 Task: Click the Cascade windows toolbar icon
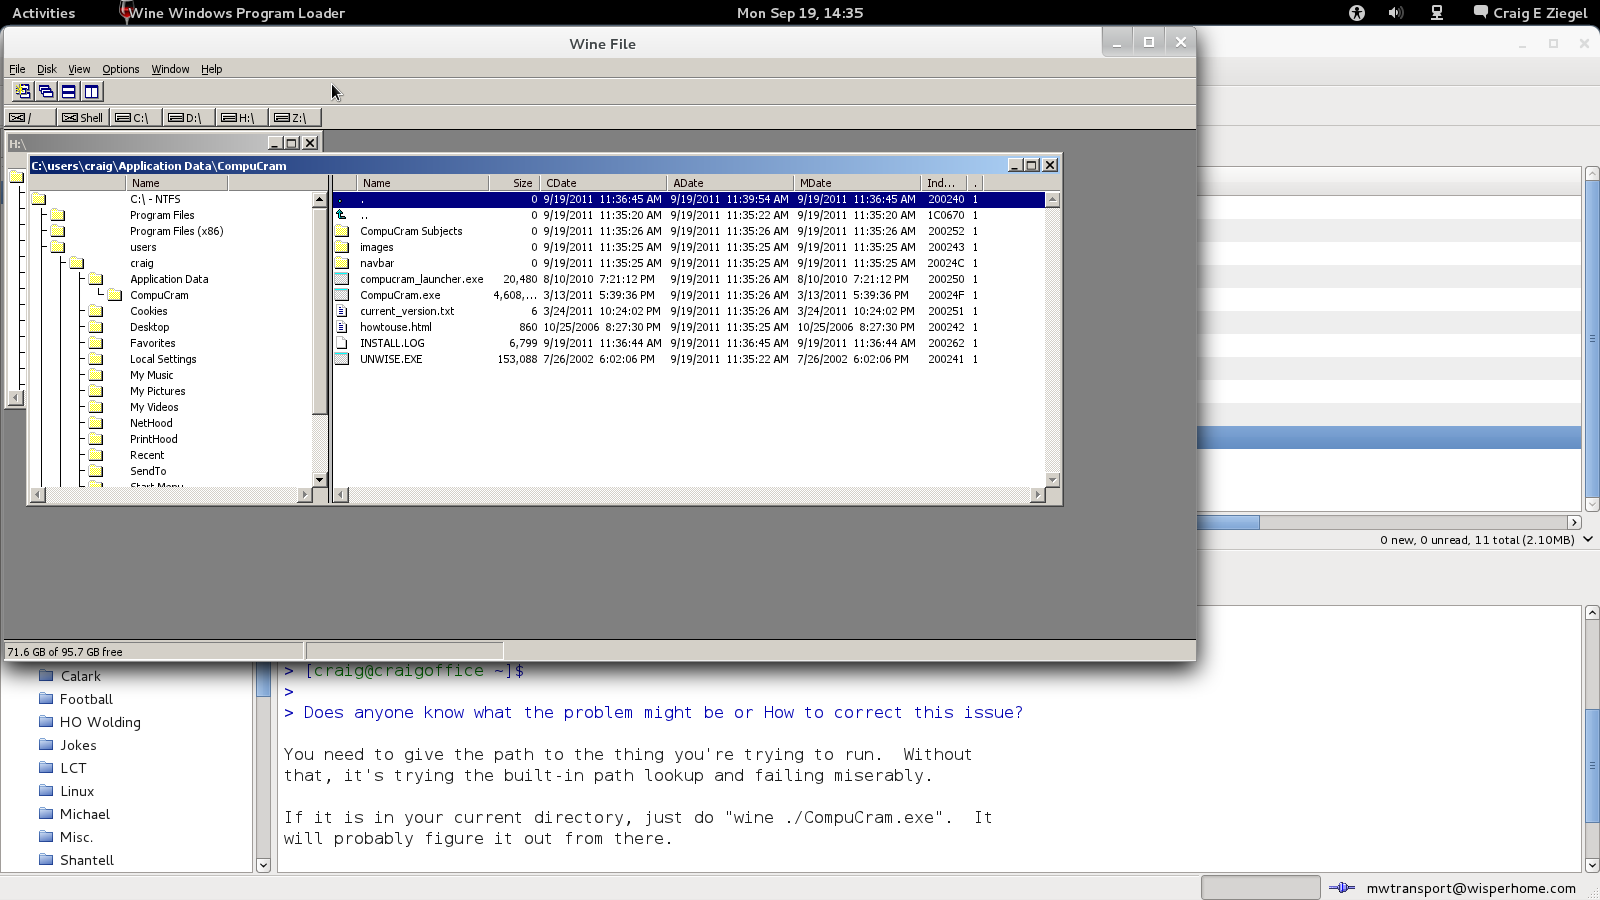[x=46, y=91]
